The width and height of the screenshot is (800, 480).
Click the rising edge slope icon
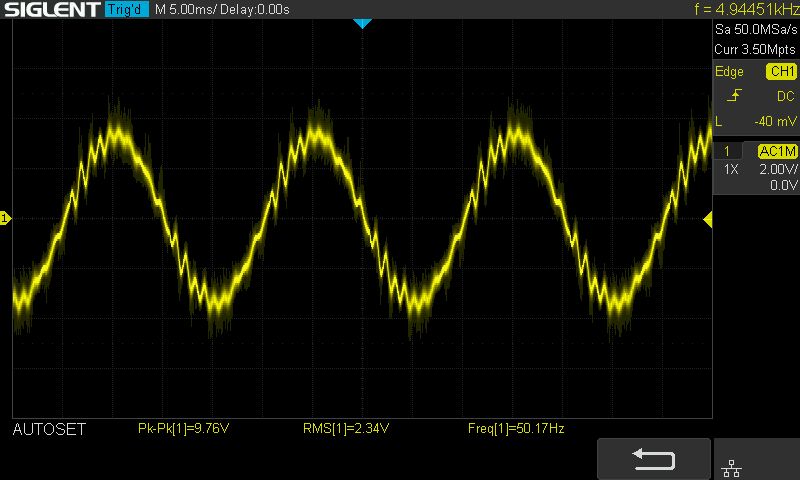click(734, 95)
